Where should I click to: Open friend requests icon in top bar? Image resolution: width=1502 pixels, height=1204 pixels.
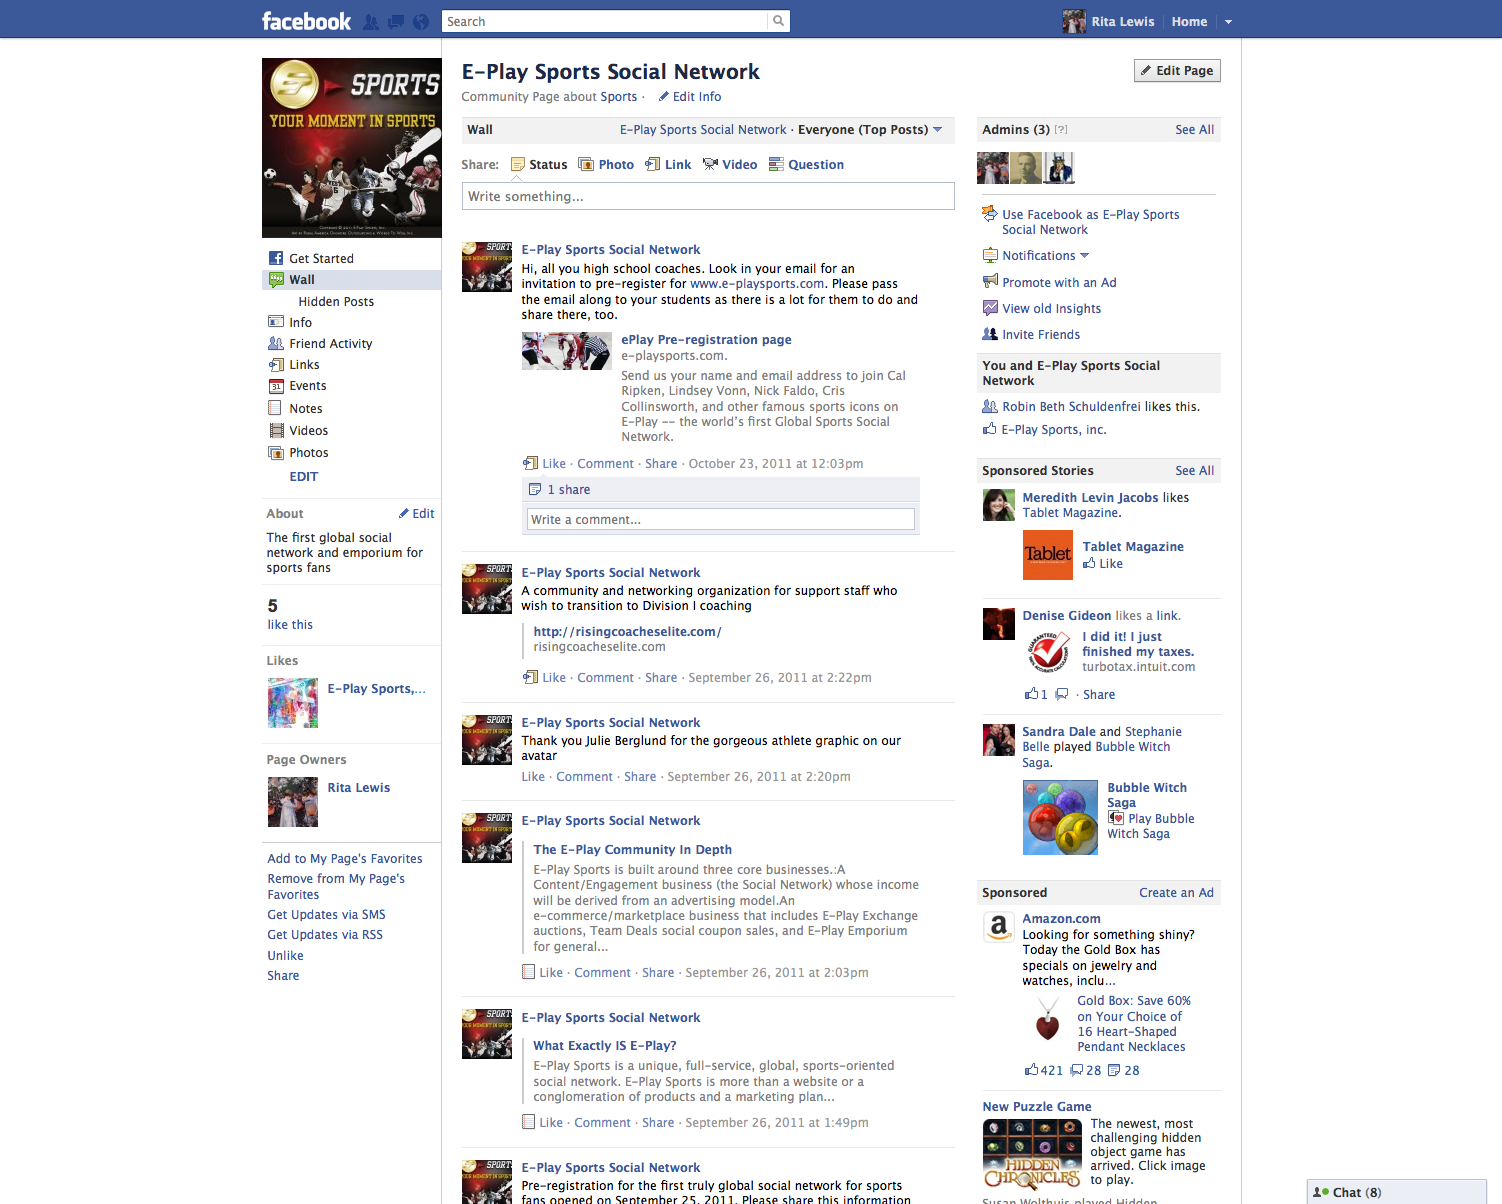371,22
